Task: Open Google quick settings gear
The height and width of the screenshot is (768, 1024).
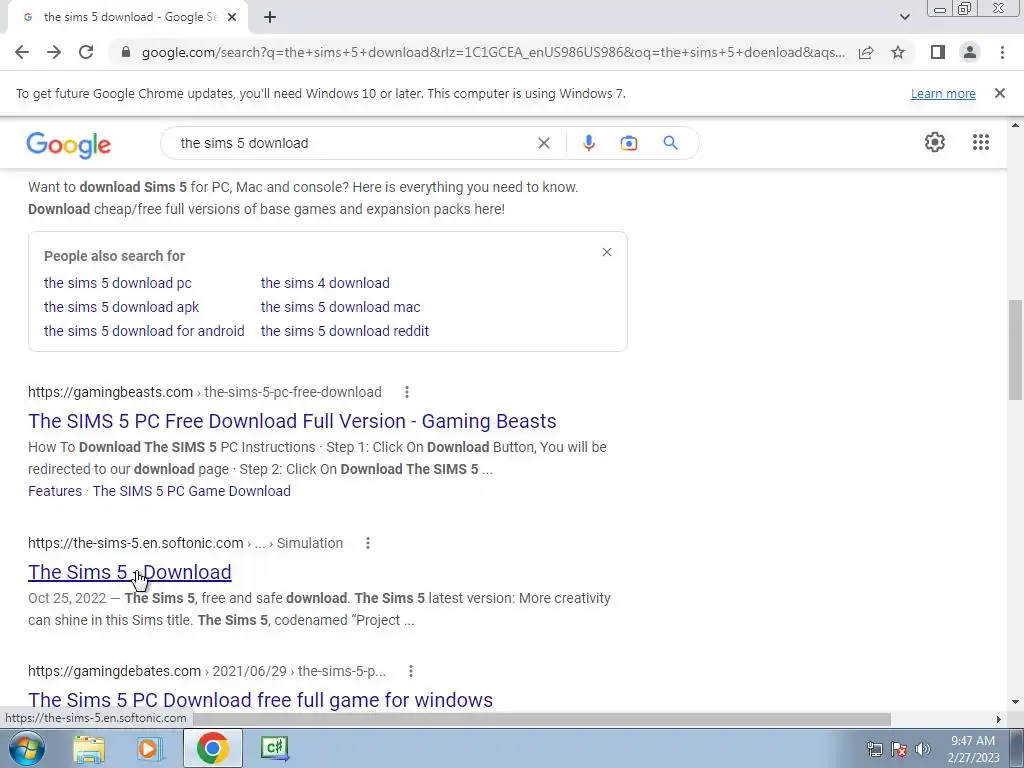Action: point(935,142)
